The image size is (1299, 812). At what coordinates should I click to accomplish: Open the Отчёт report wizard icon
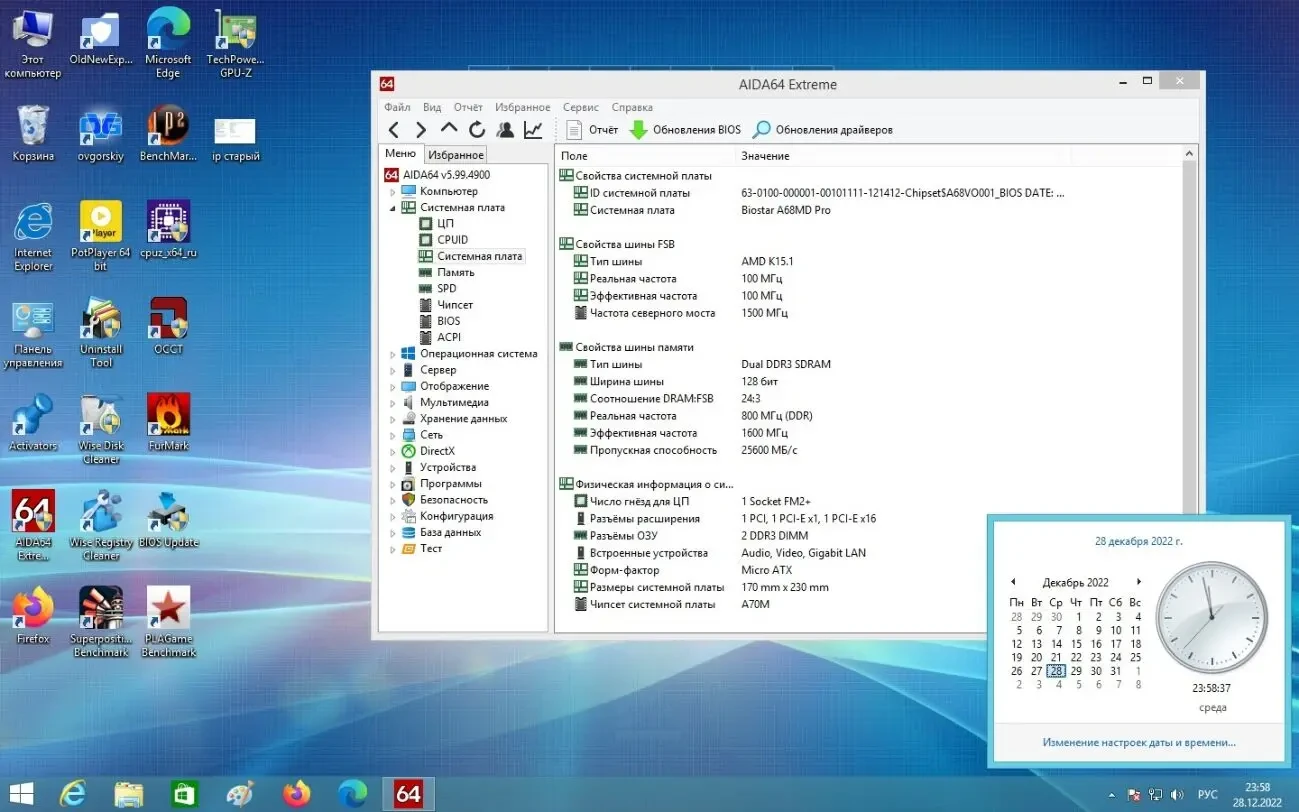coord(575,129)
